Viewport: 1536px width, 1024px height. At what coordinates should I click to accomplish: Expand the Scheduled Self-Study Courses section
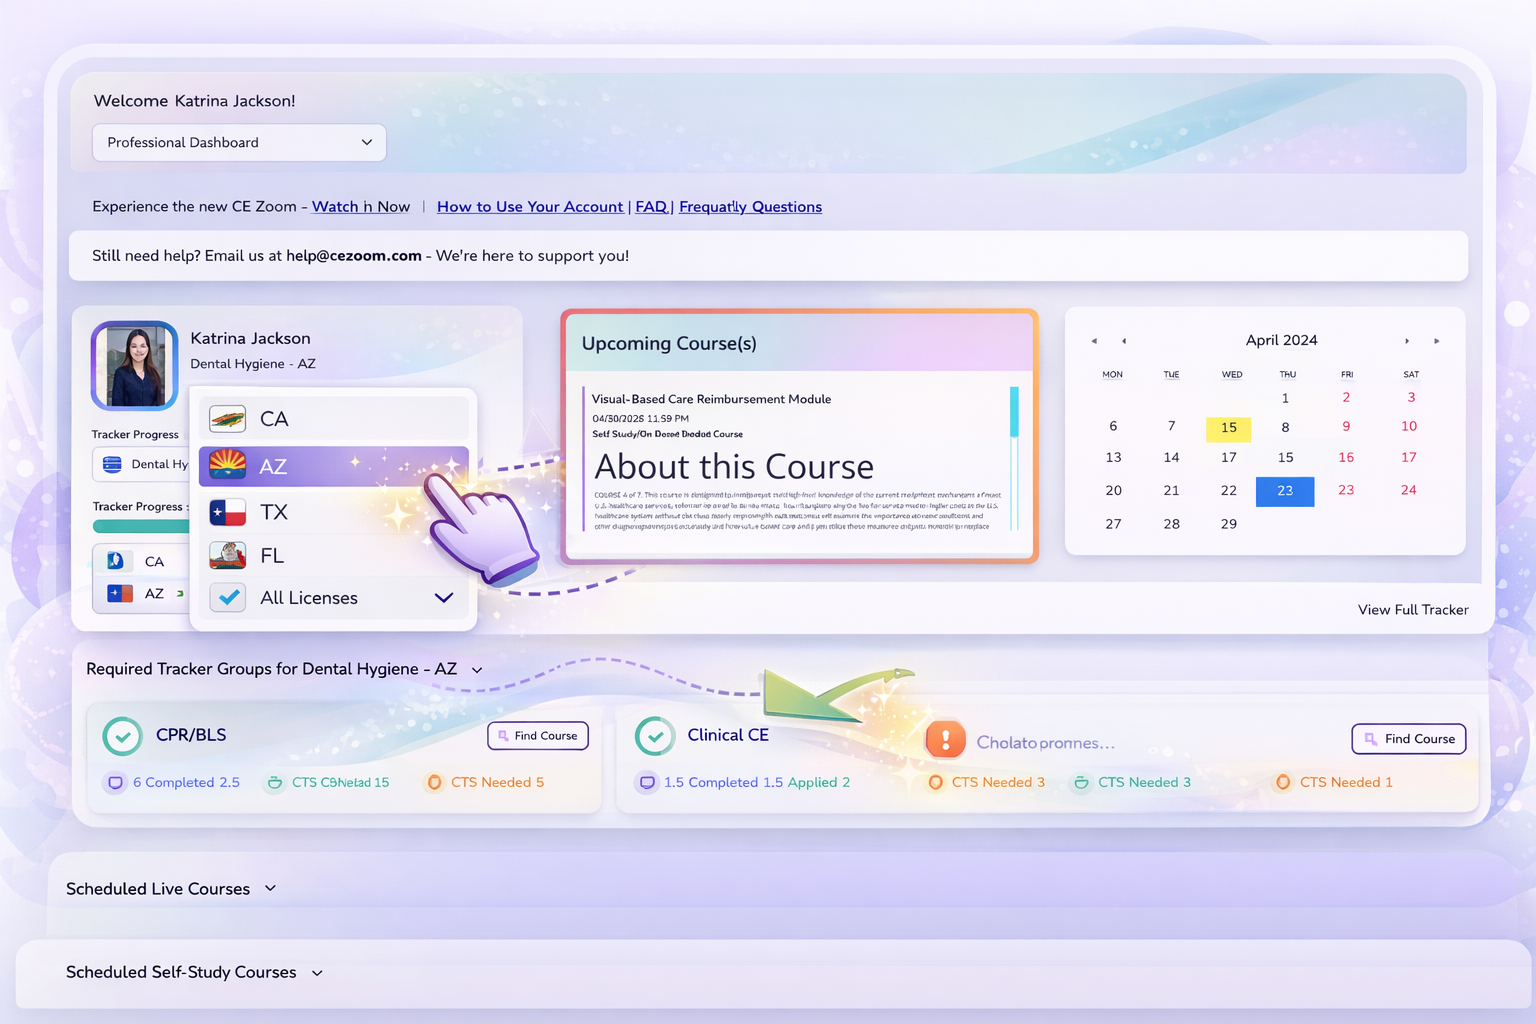(317, 972)
